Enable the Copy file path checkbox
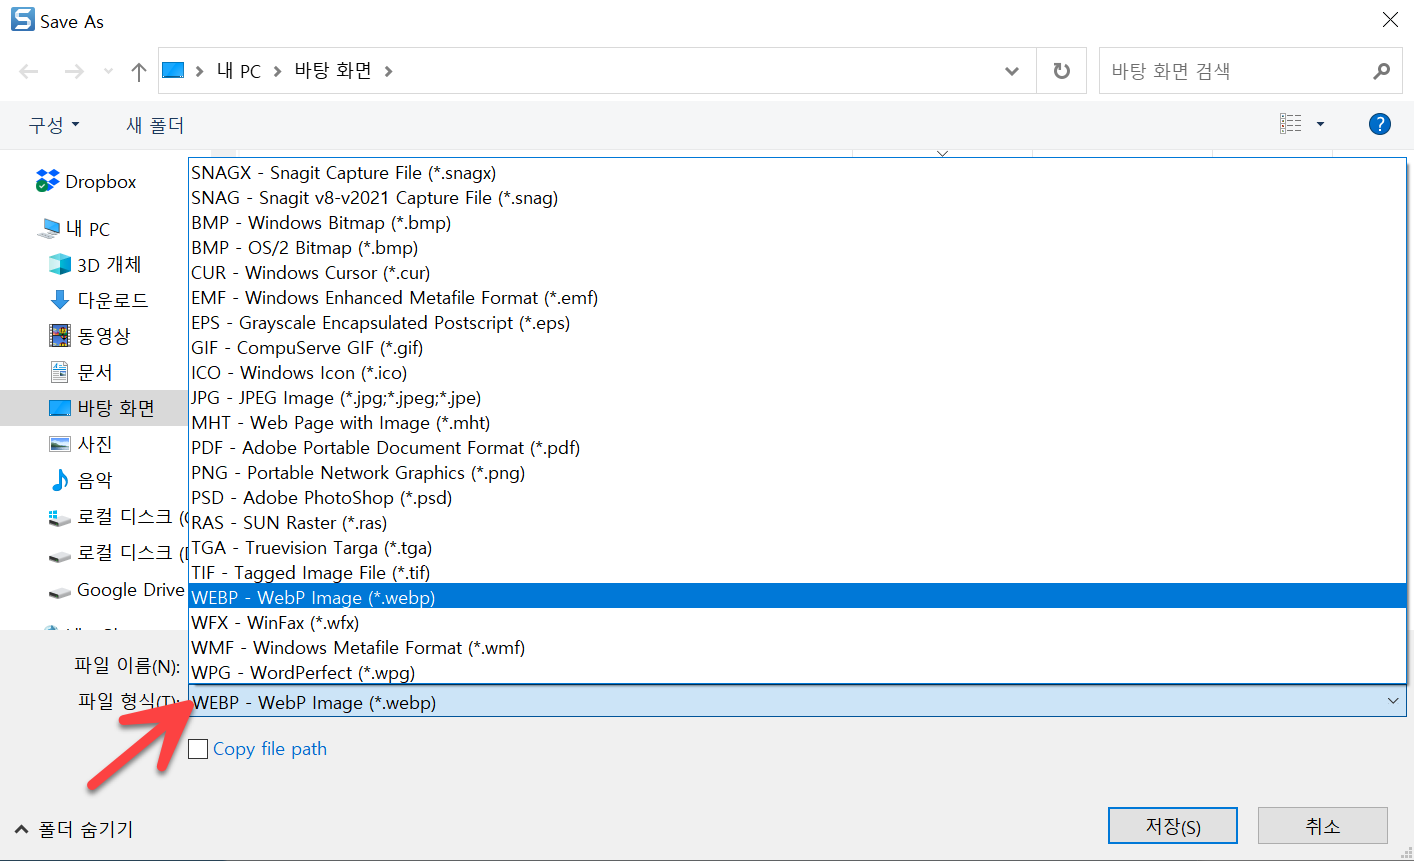 pyautogui.click(x=197, y=748)
